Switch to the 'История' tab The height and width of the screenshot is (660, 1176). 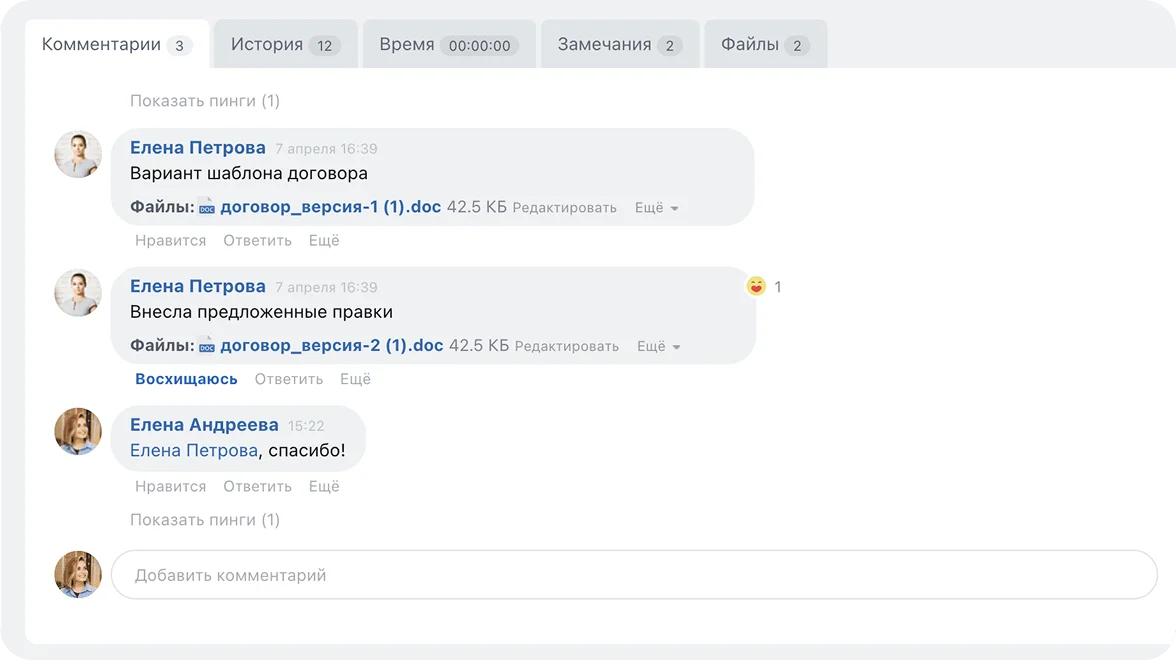285,45
